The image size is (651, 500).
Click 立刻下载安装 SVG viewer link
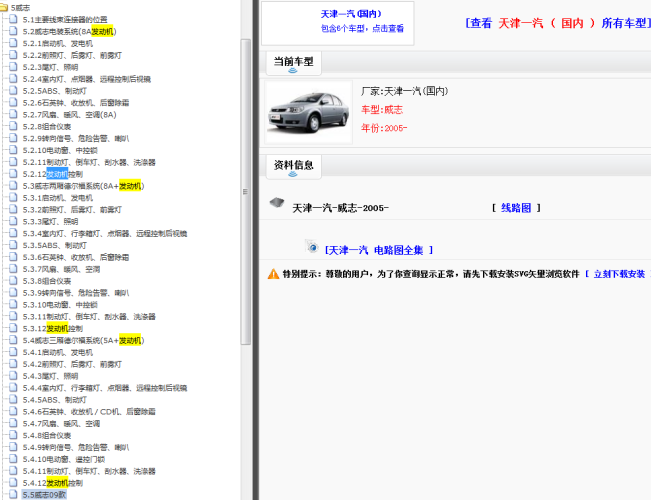[619, 274]
